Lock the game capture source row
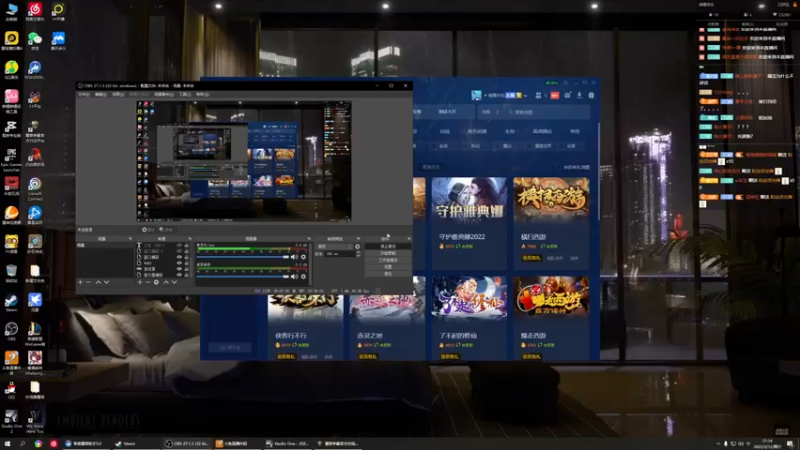The height and width of the screenshot is (450, 800). [x=186, y=269]
